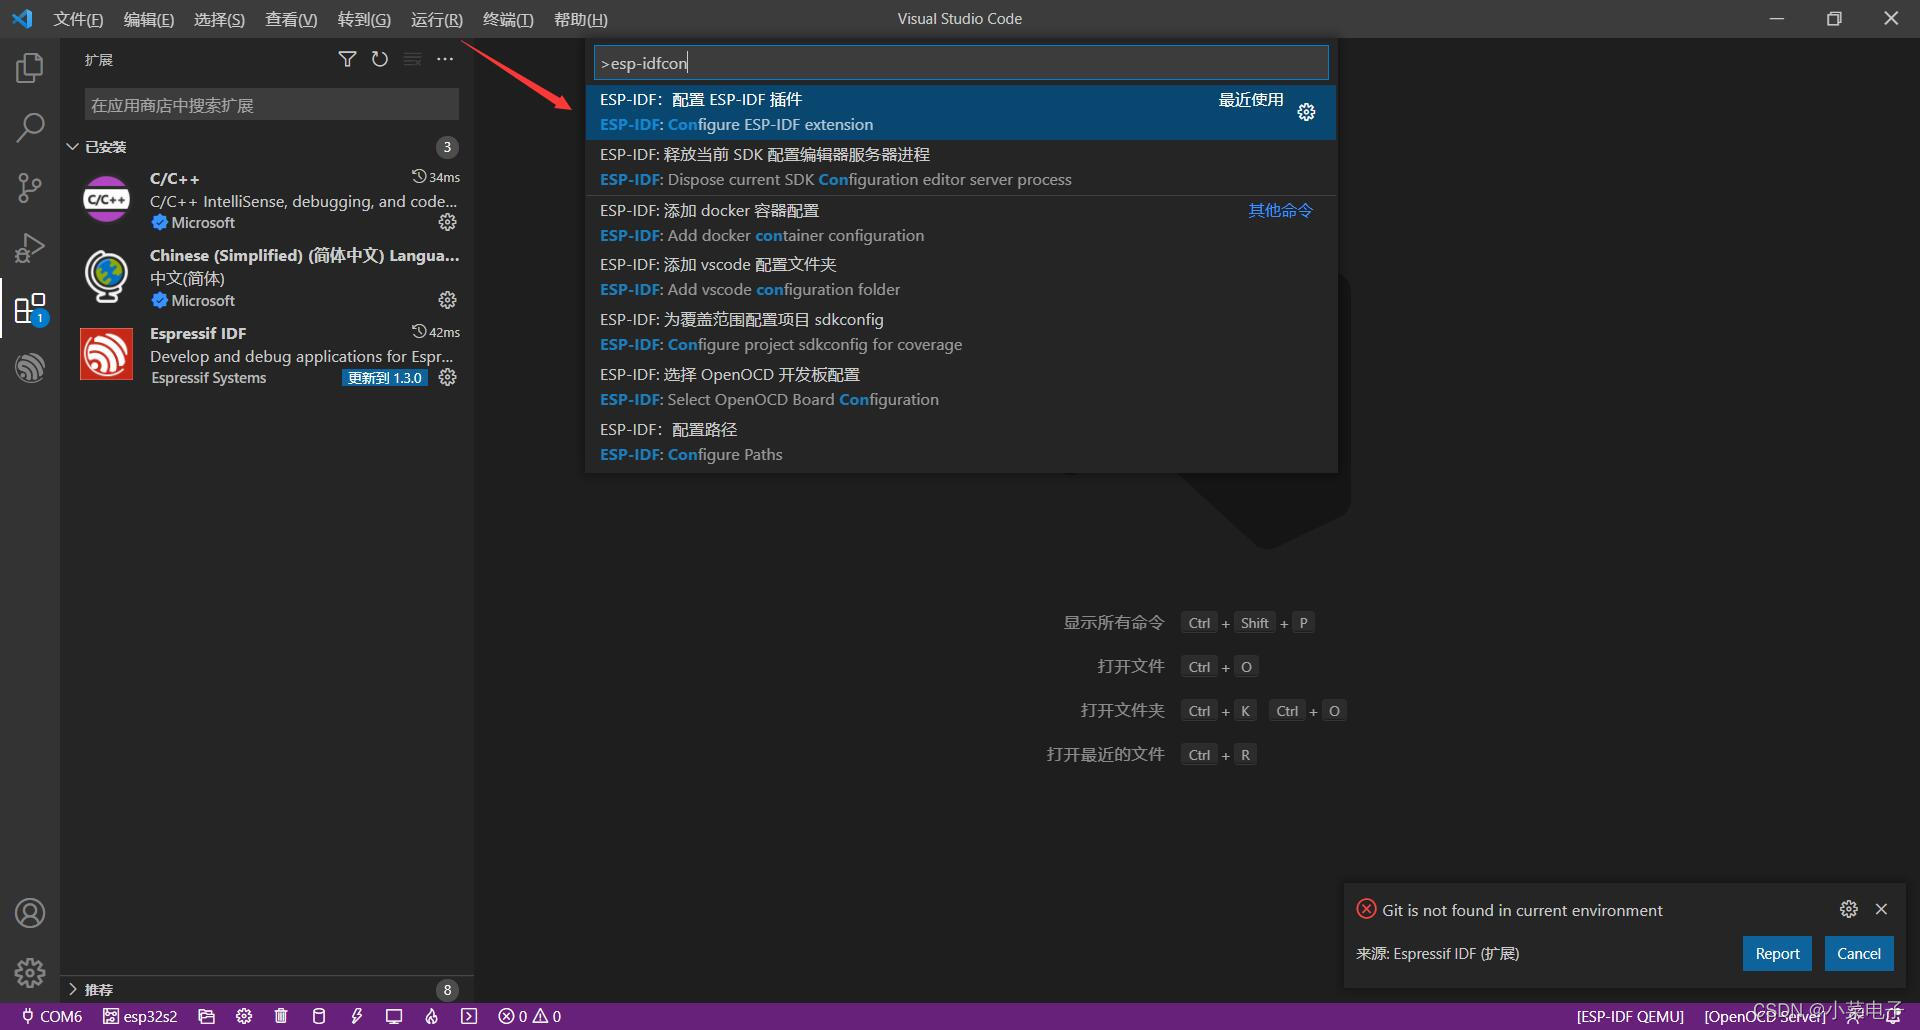The image size is (1920, 1030).
Task: Filter extensions with the funnel icon
Action: [347, 60]
